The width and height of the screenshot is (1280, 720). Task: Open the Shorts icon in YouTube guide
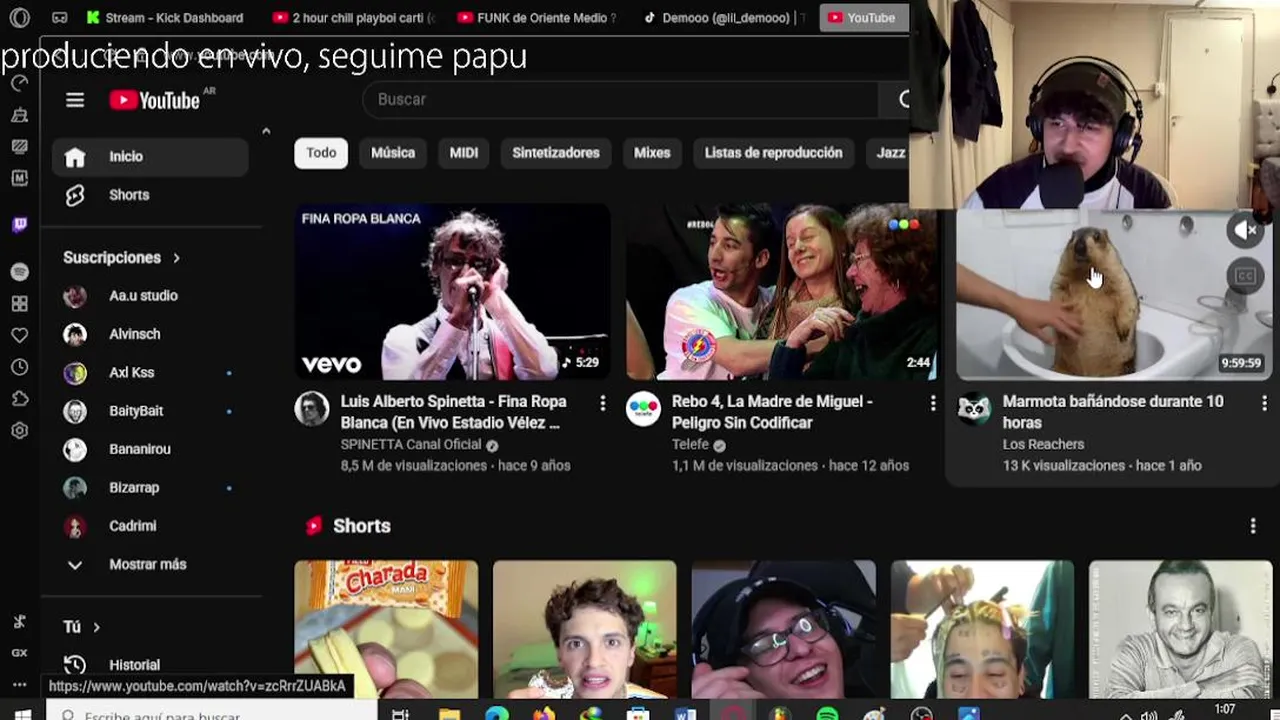click(75, 195)
